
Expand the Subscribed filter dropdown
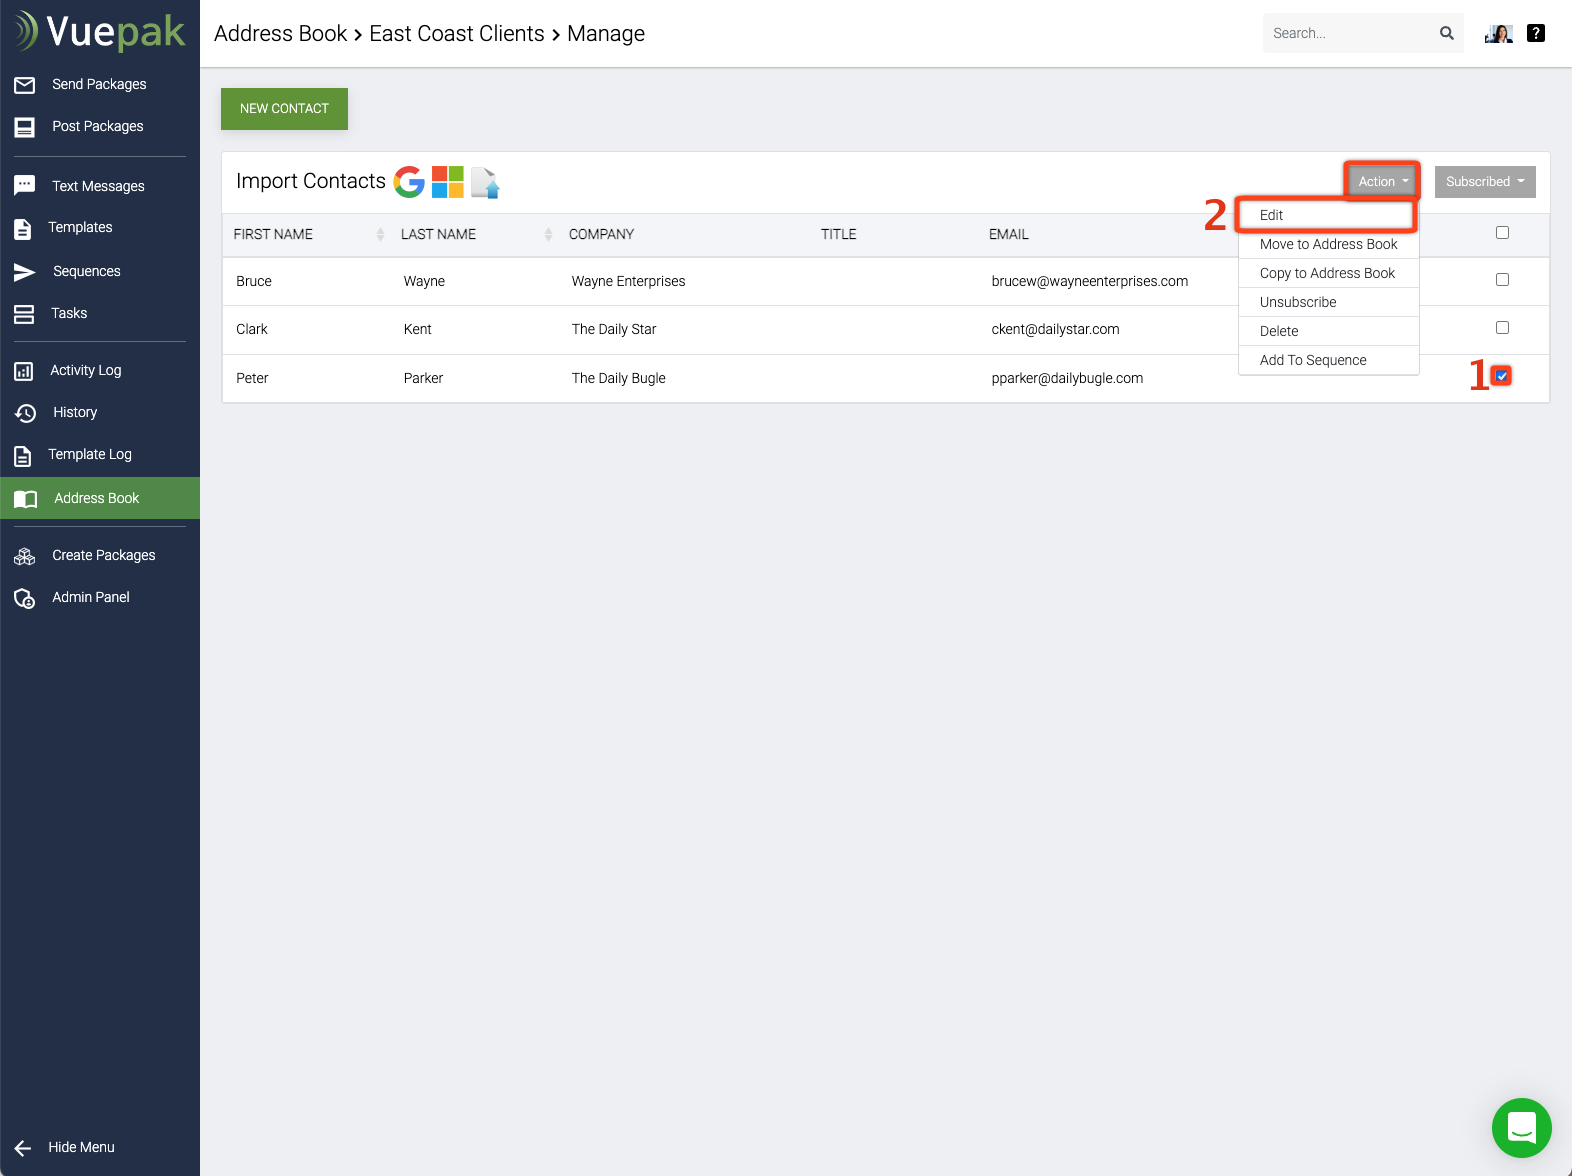tap(1485, 182)
